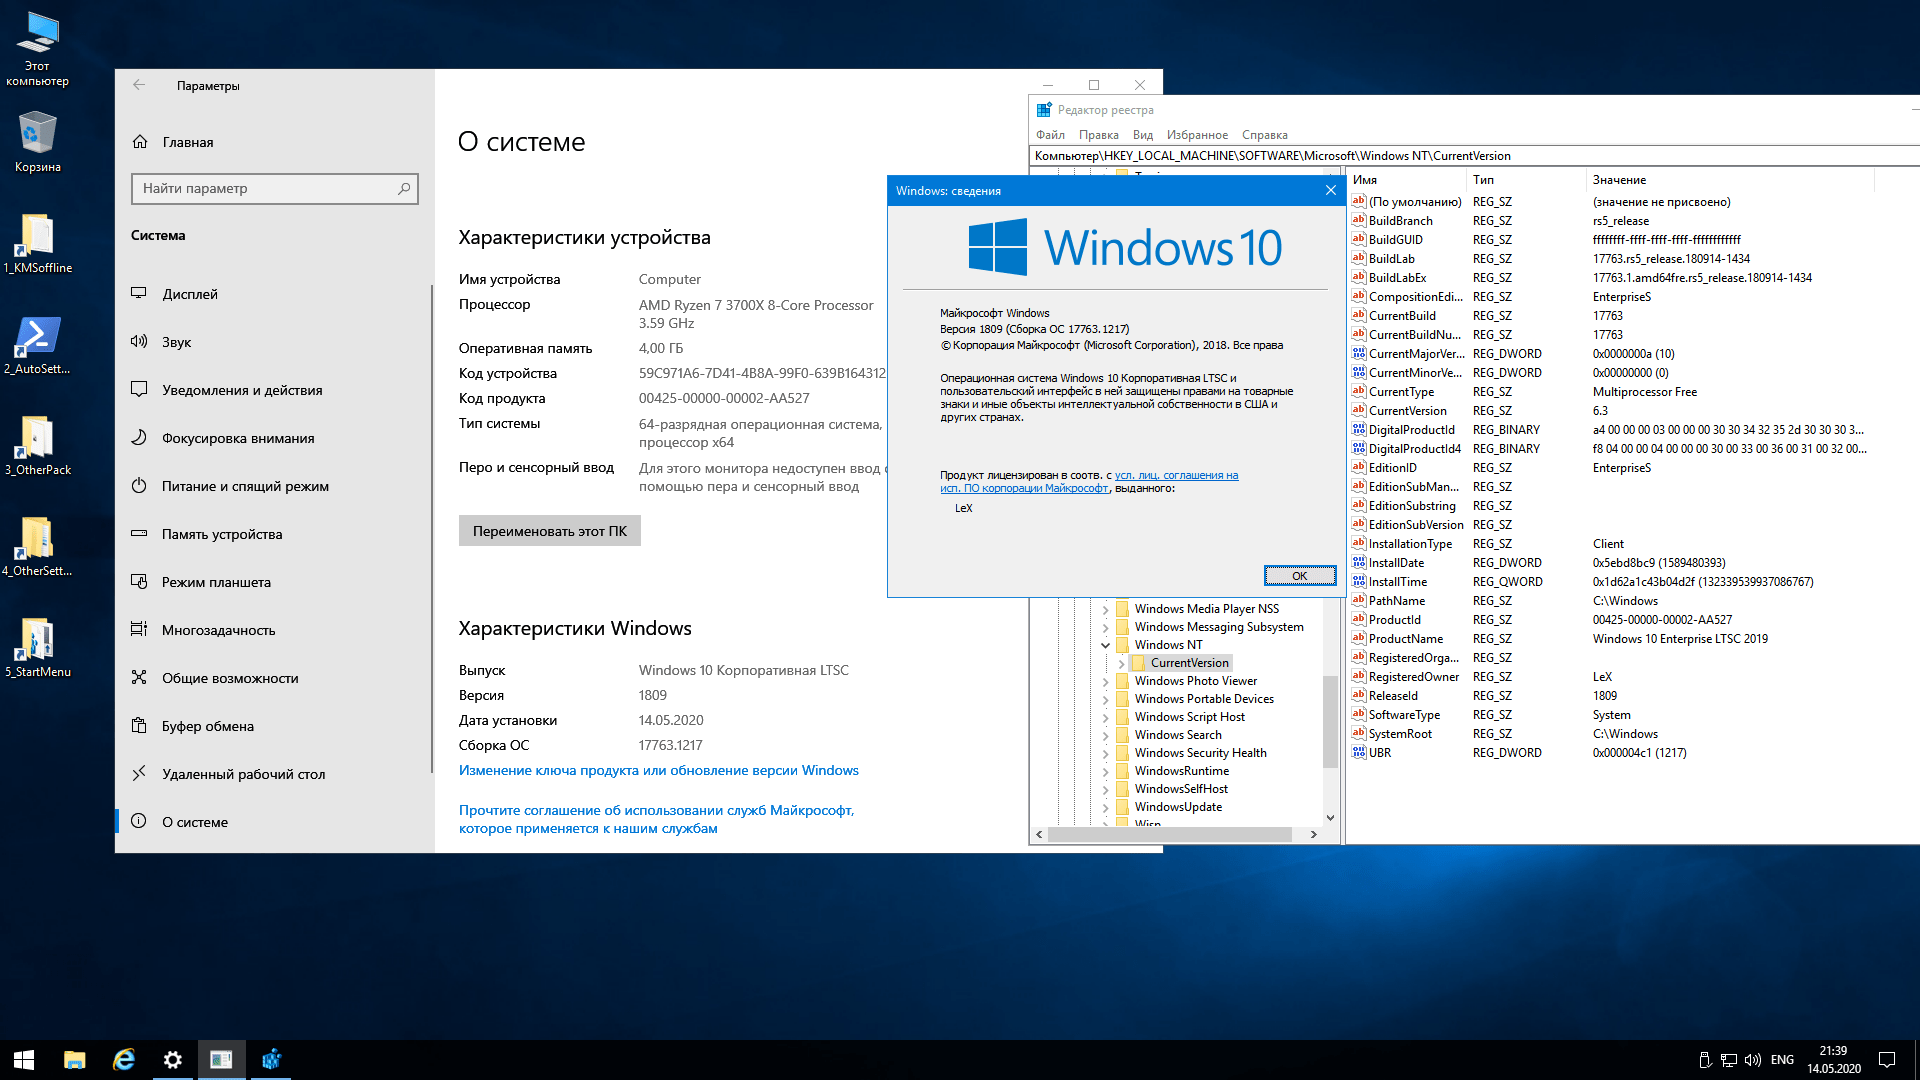
Task: Click the Главная home icon in Settings
Action: tap(140, 142)
